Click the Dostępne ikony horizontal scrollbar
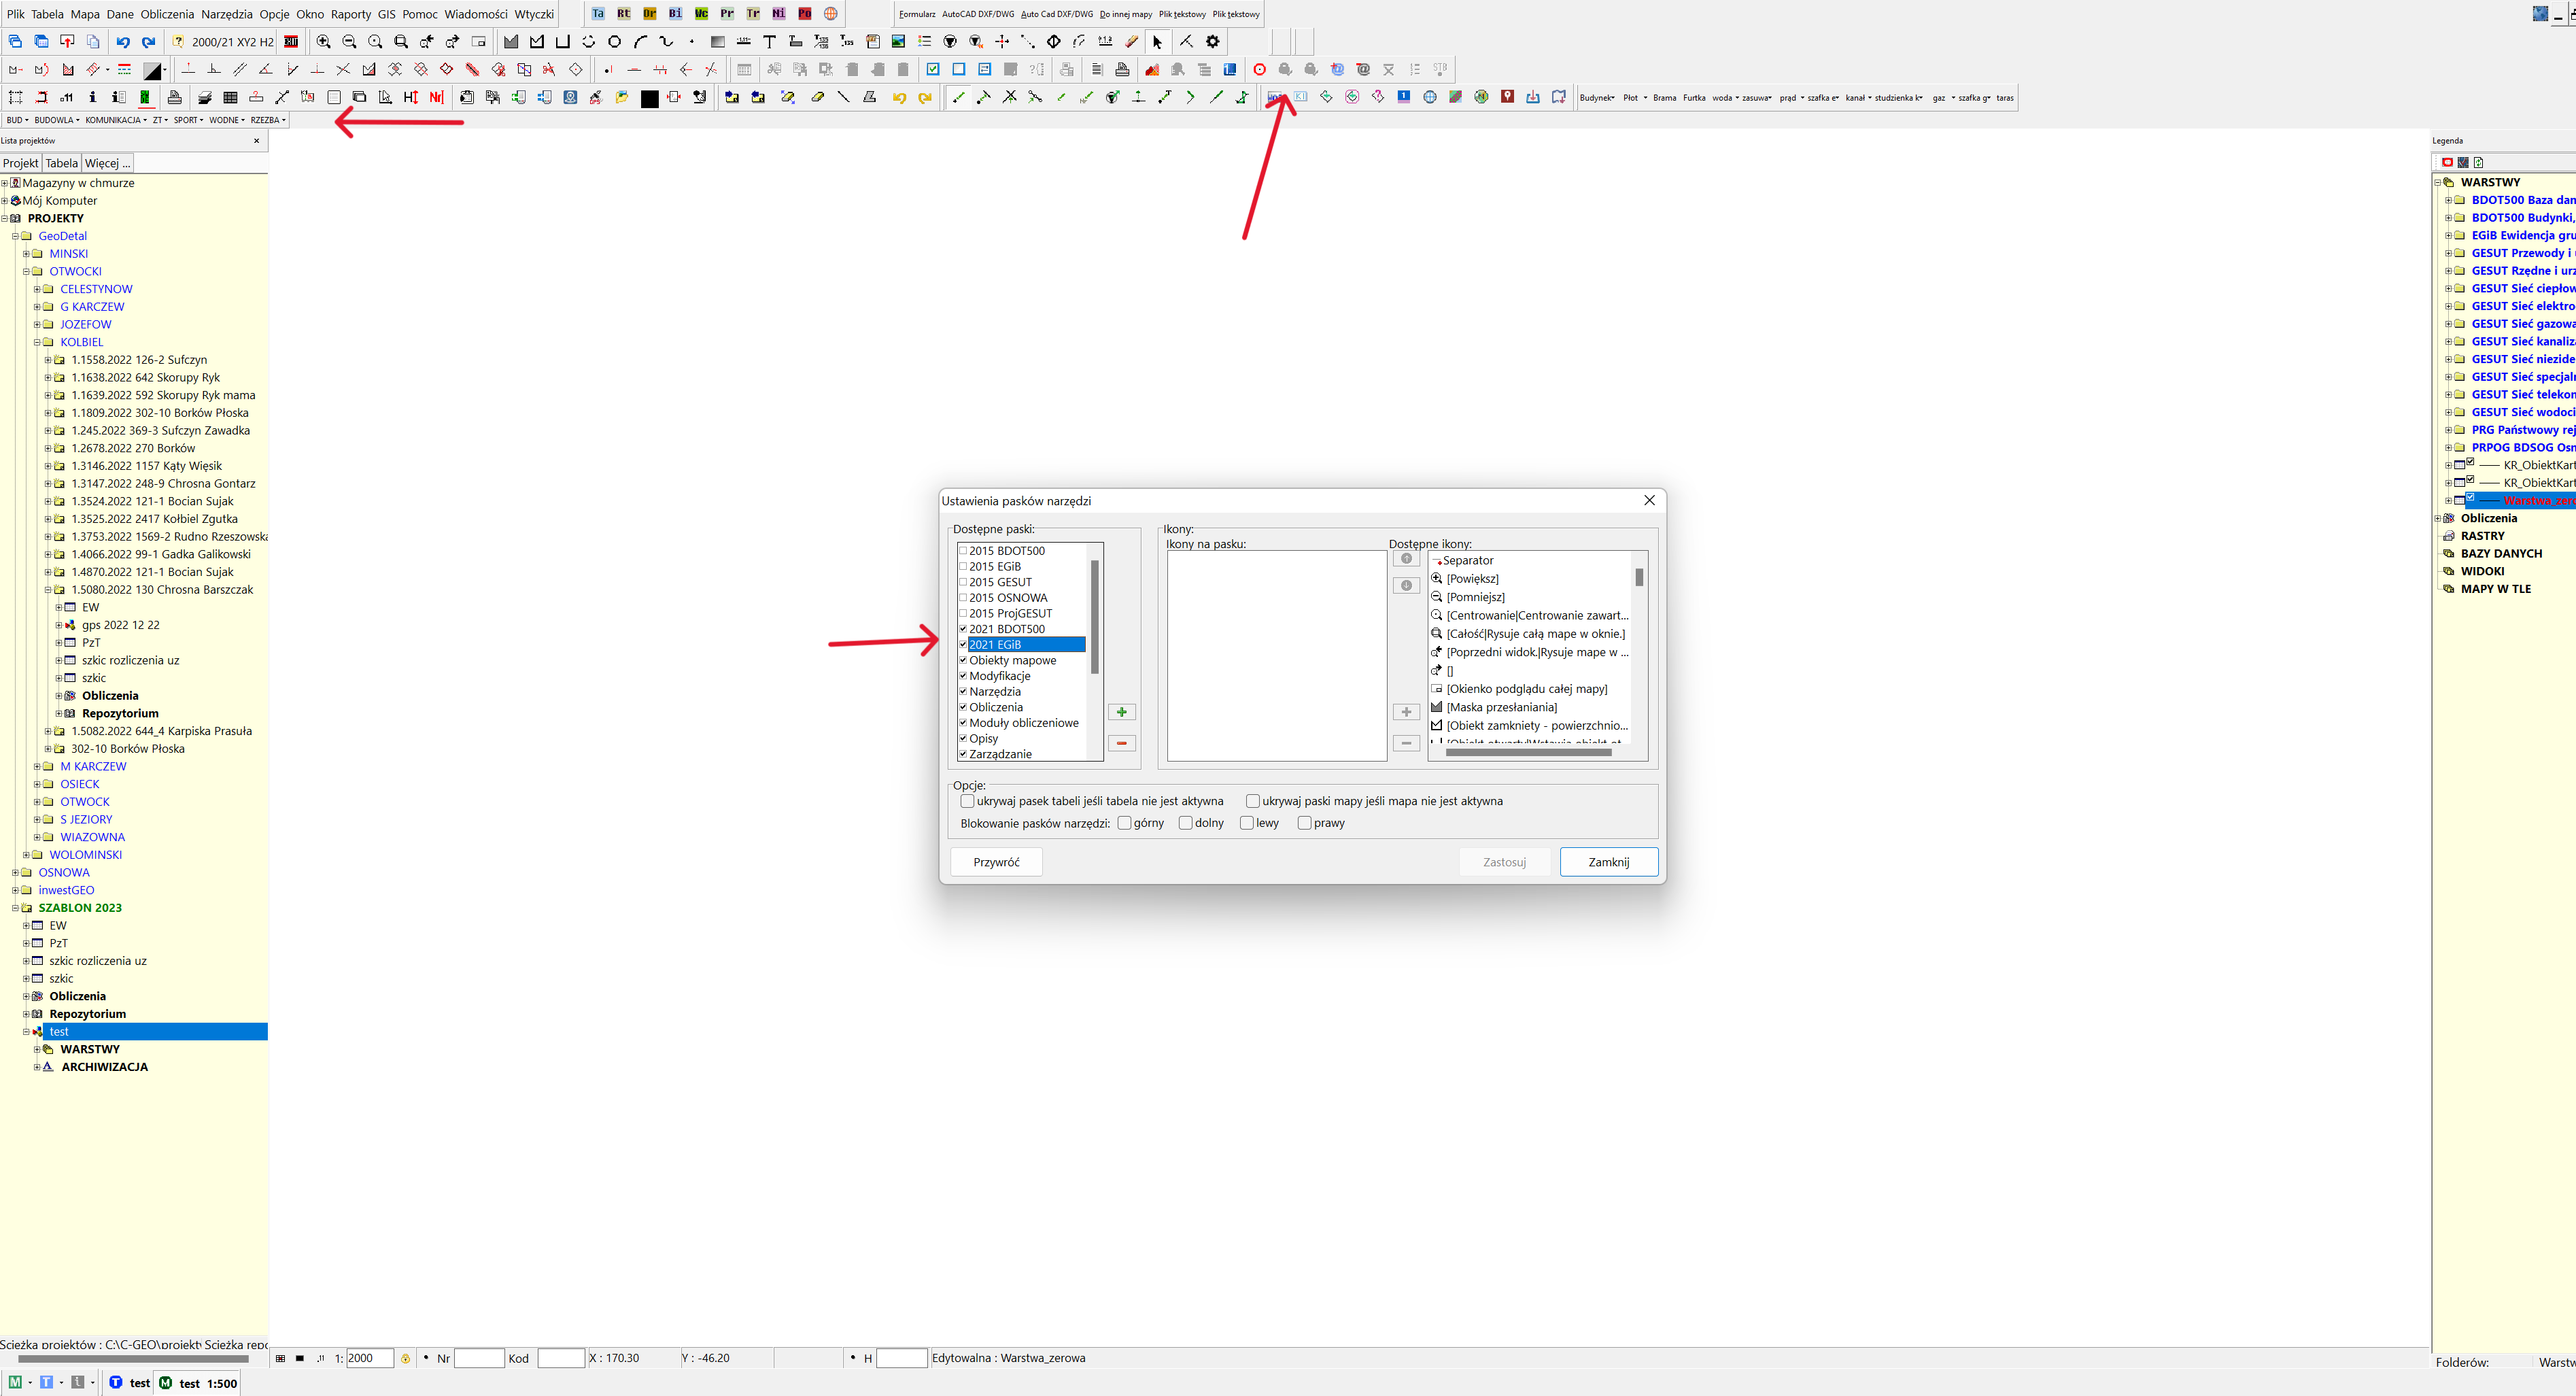This screenshot has width=2576, height=1396. pyautogui.click(x=1528, y=752)
